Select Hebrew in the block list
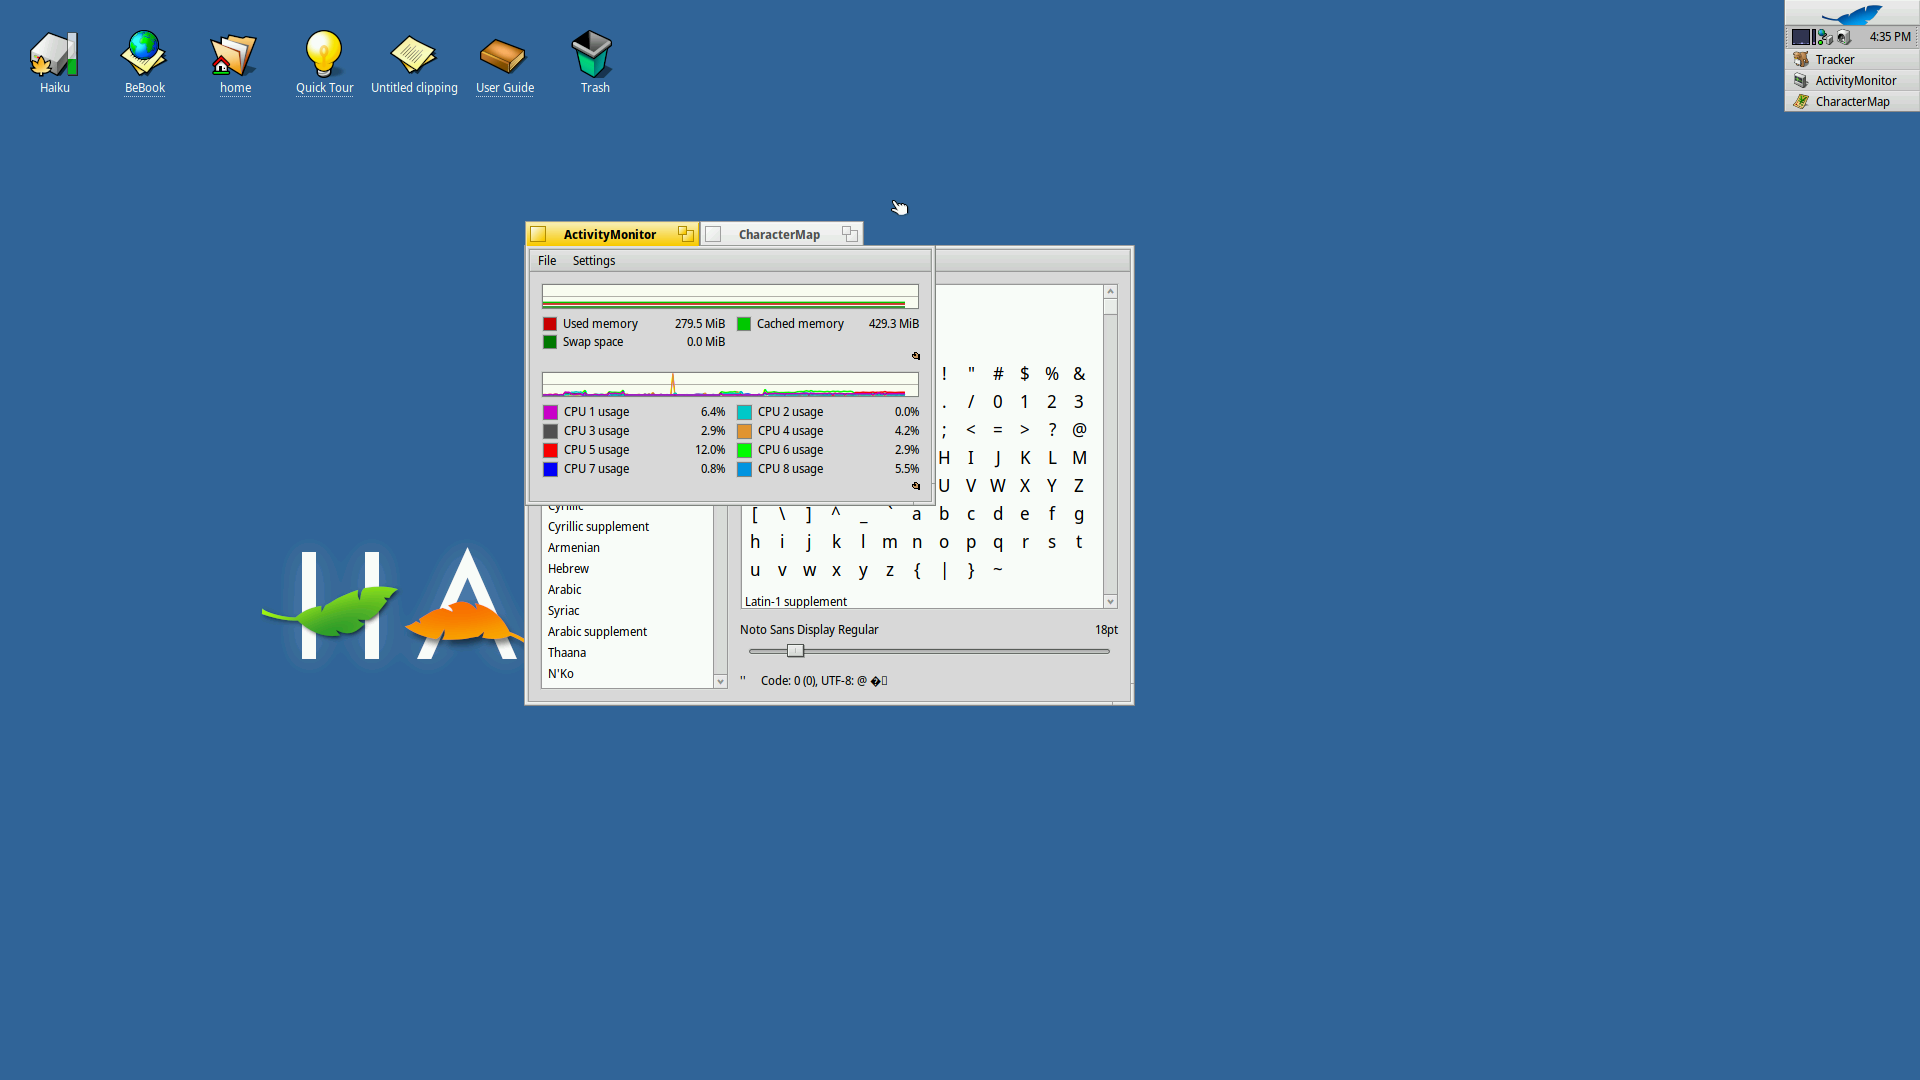Viewport: 1920px width, 1080px height. point(627,569)
